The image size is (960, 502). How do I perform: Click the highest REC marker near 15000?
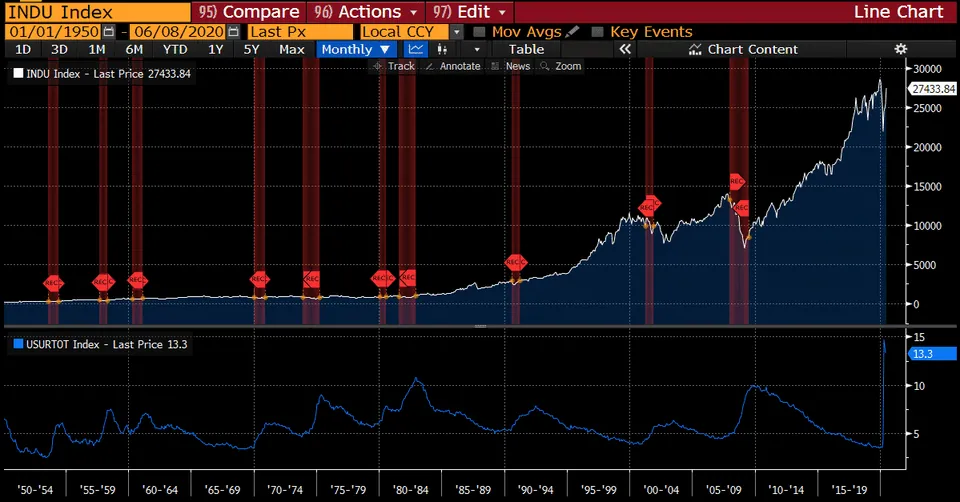[x=737, y=181]
